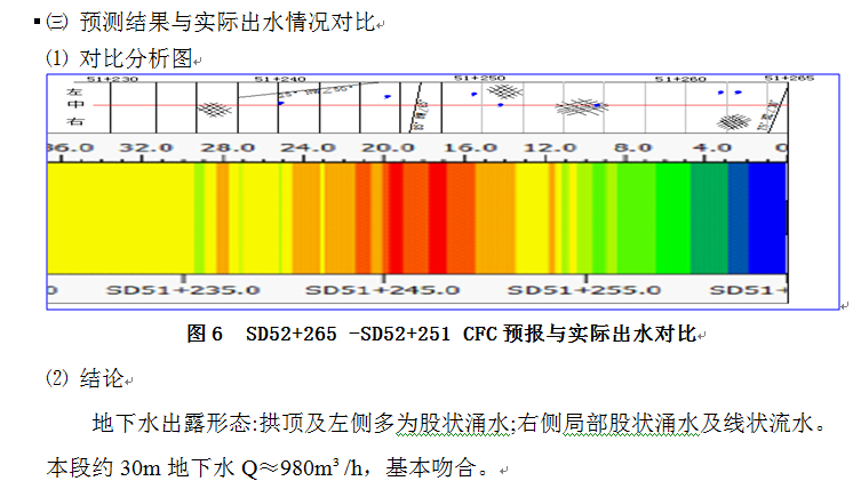
Task: Click scale label 20.0 in the figure
Action: [x=388, y=148]
